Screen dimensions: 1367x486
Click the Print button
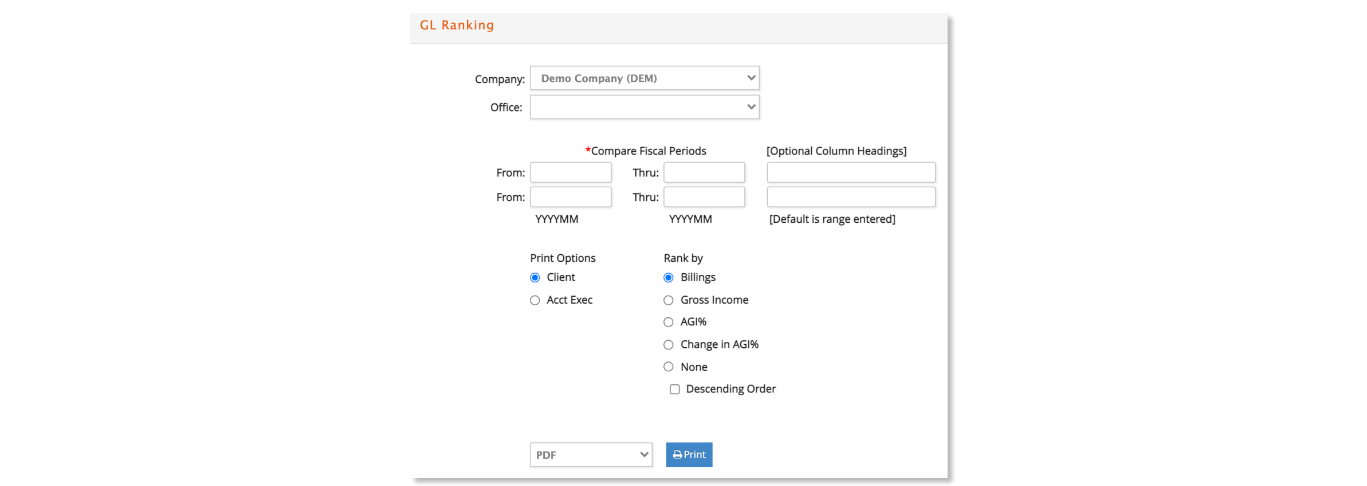pyautogui.click(x=689, y=455)
